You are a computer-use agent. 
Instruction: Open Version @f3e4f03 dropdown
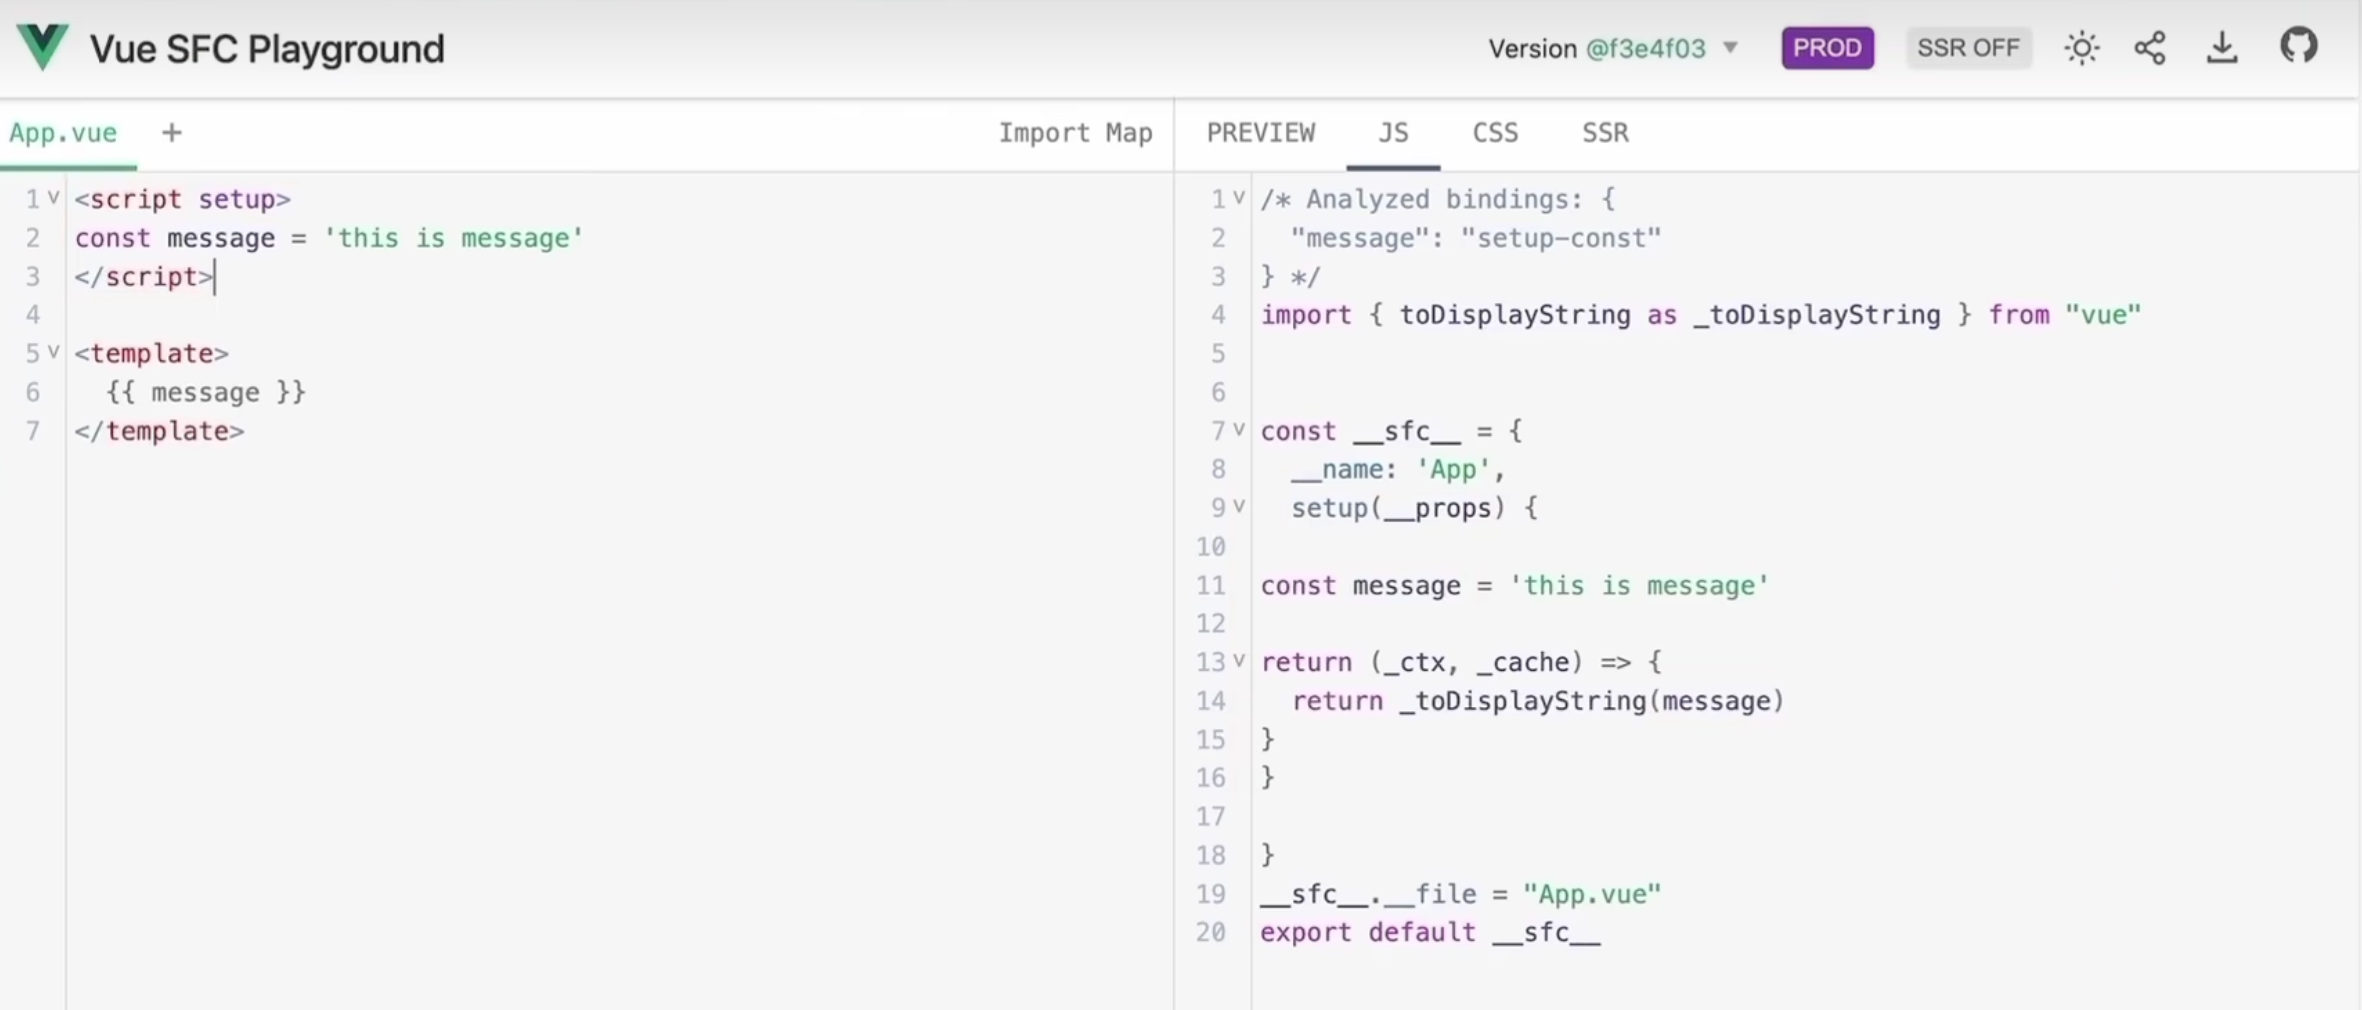(x=1614, y=48)
